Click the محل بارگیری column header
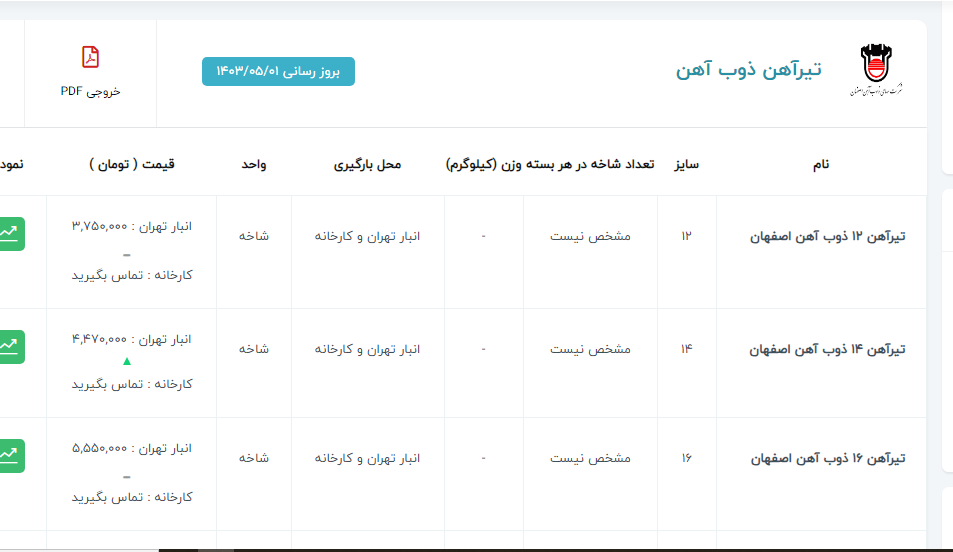This screenshot has height=552, width=953. point(367,164)
